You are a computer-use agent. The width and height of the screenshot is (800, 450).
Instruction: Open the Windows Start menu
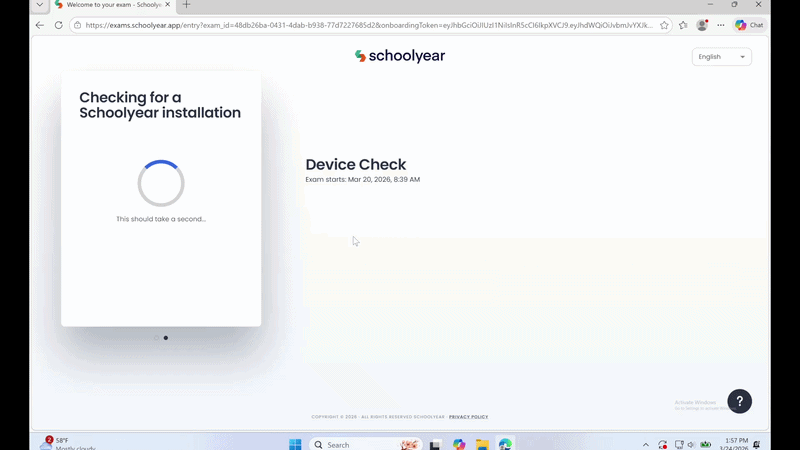click(x=295, y=444)
